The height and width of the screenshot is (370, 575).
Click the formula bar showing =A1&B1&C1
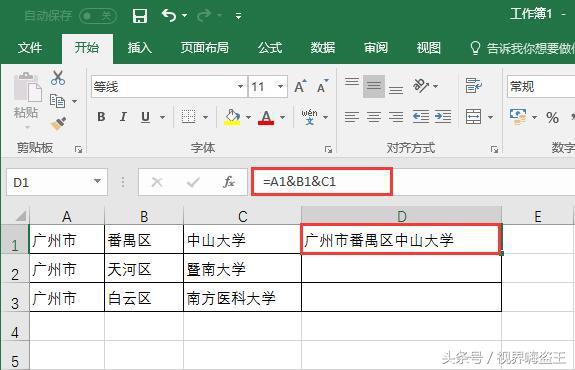322,182
